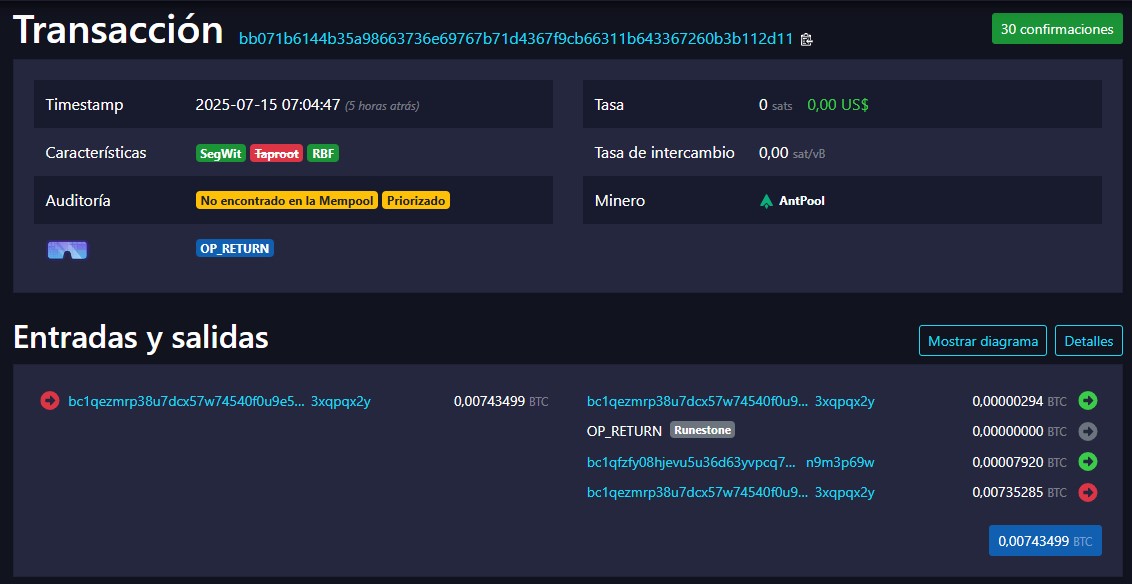Image resolution: width=1132 pixels, height=584 pixels.
Task: Toggle the Mostrar diagrama button
Action: (x=982, y=341)
